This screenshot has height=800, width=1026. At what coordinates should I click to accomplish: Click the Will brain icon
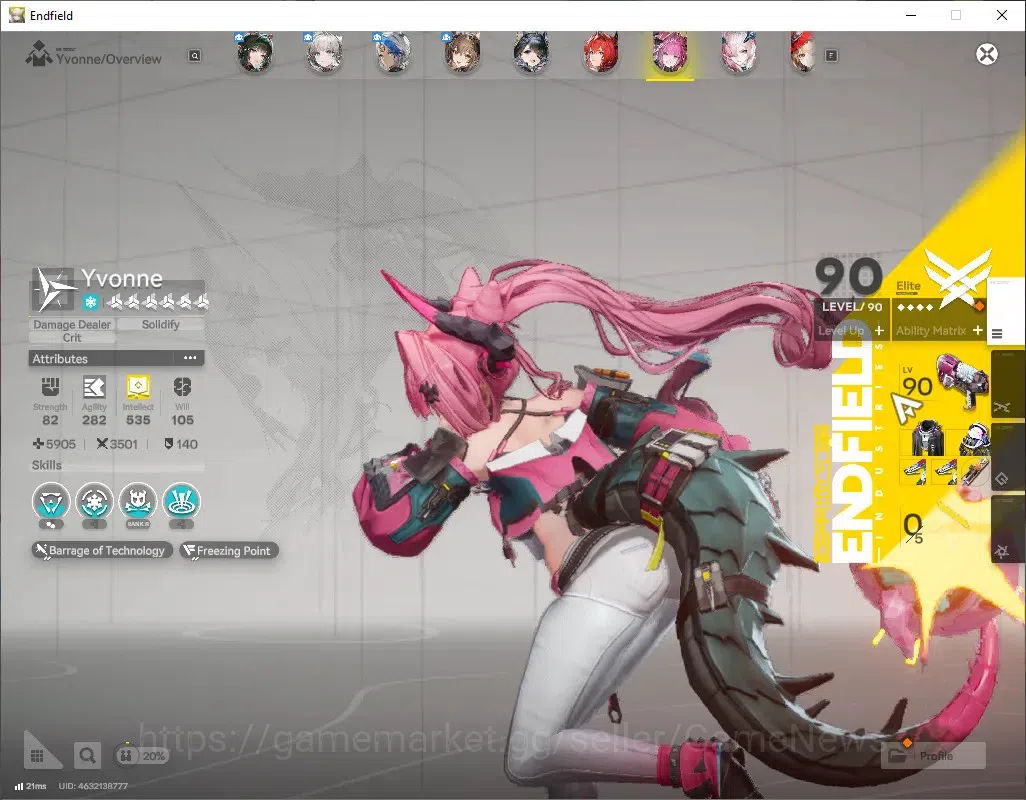[x=182, y=388]
